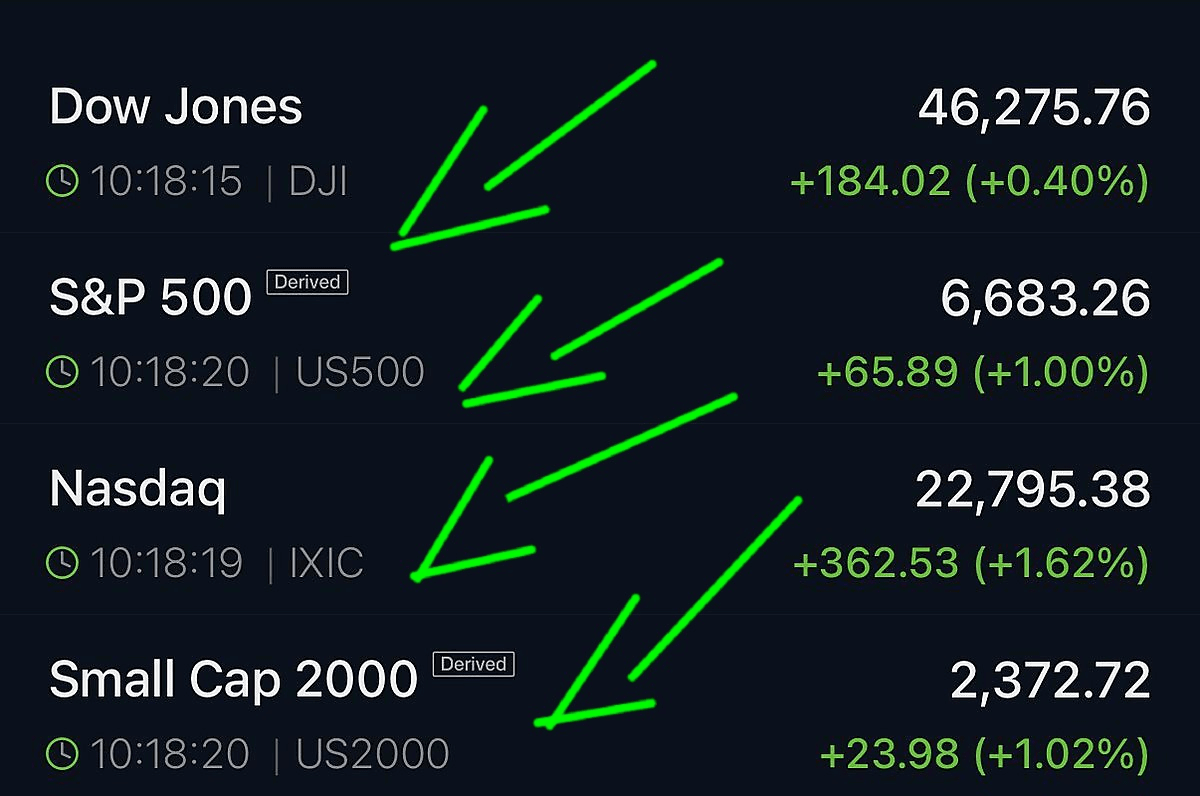Image resolution: width=1200 pixels, height=796 pixels.
Task: Select the US2000 ticker symbol
Action: click(372, 754)
